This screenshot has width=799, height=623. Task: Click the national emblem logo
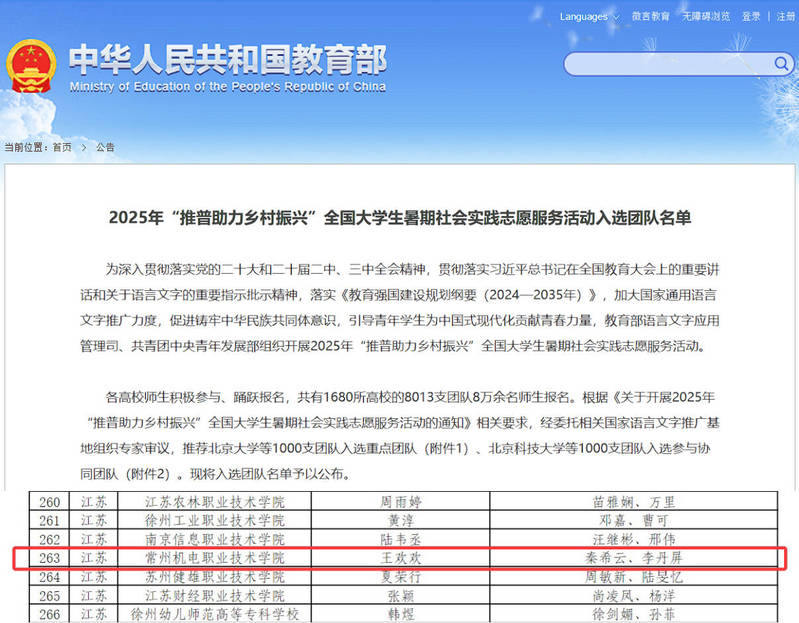(x=31, y=67)
